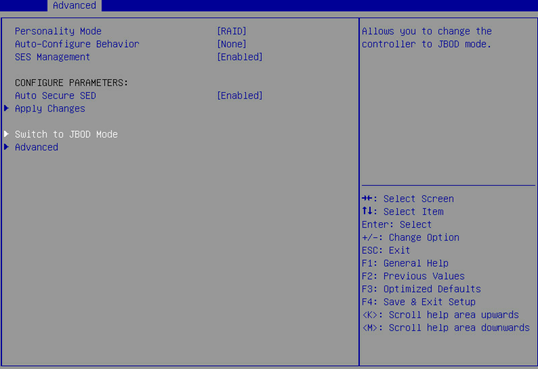
Task: Select the Personality Mode setting
Action: tap(58, 31)
